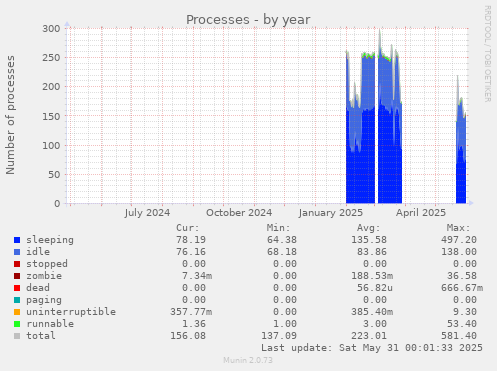Click the zombie average value 188.53m
Screen dimensions: 497x371
coord(372,276)
